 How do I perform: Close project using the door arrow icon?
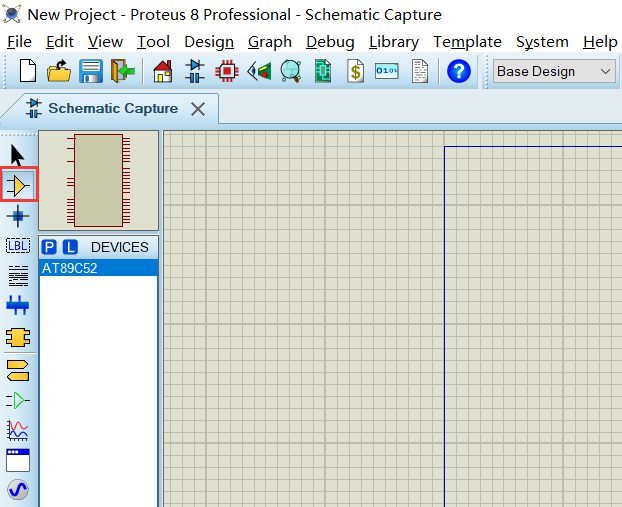pyautogui.click(x=123, y=71)
